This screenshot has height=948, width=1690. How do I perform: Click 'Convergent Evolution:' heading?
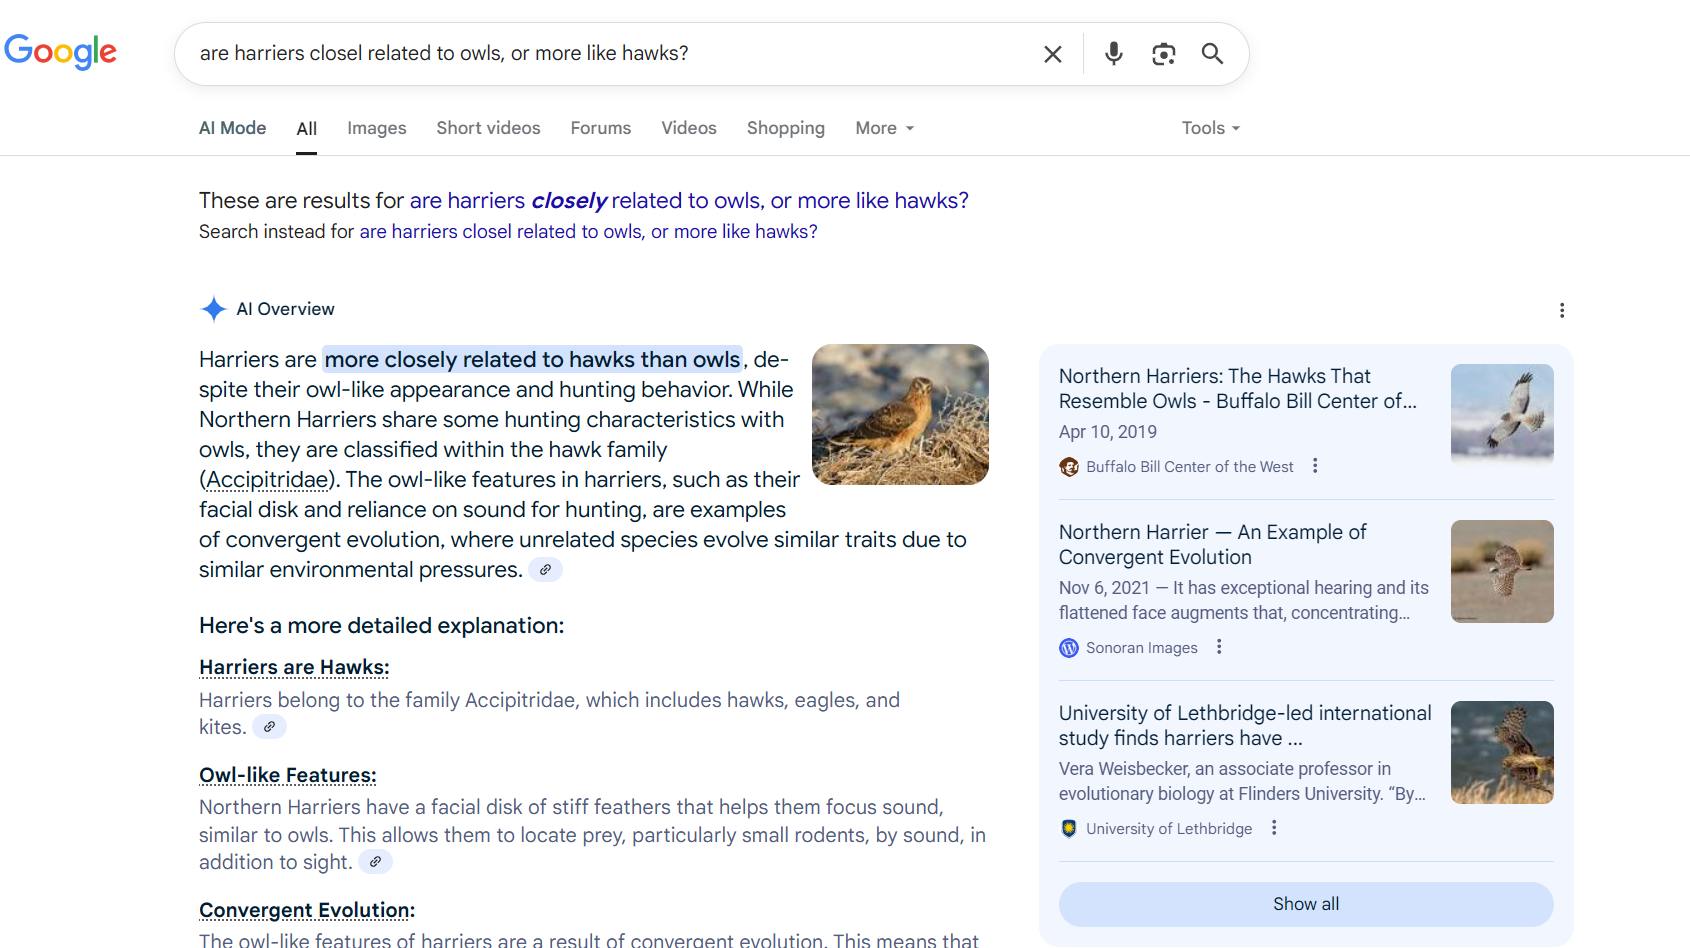[x=307, y=910]
